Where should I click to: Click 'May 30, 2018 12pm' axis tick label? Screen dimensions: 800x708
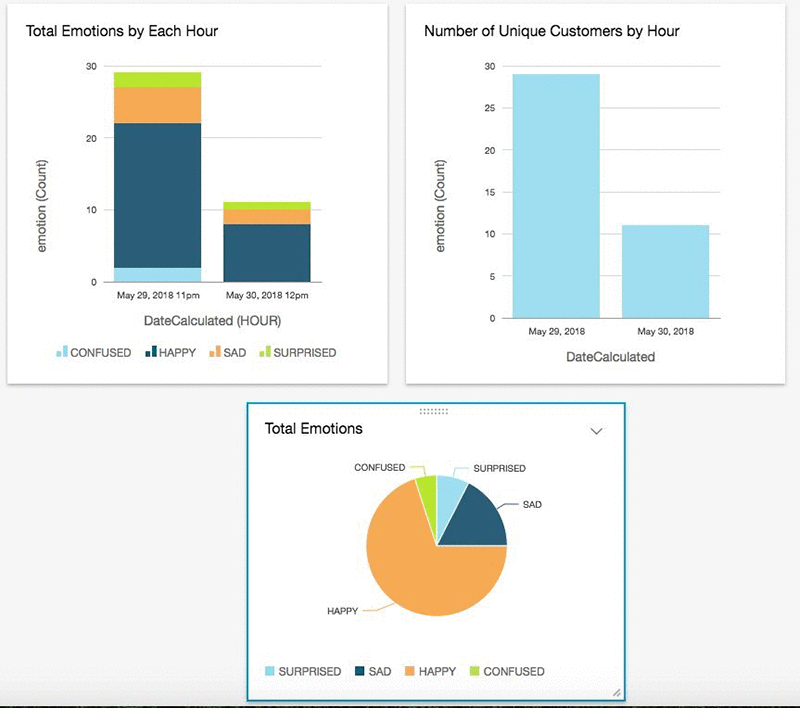pyautogui.click(x=267, y=295)
